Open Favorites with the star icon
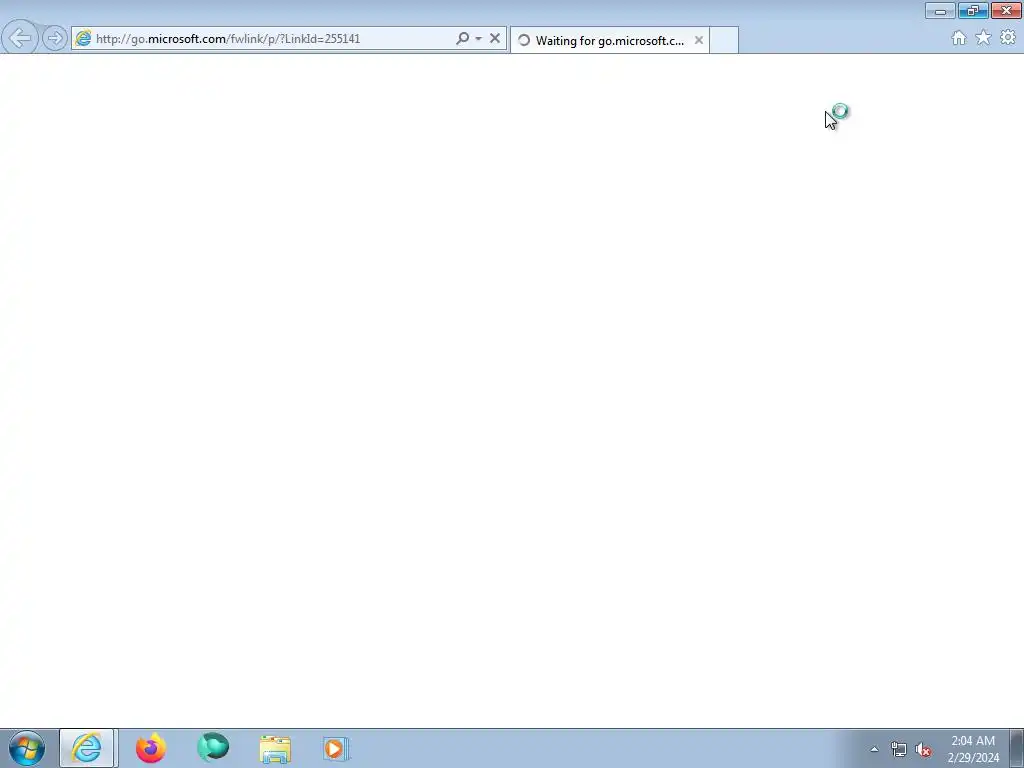This screenshot has height=768, width=1024. (984, 38)
